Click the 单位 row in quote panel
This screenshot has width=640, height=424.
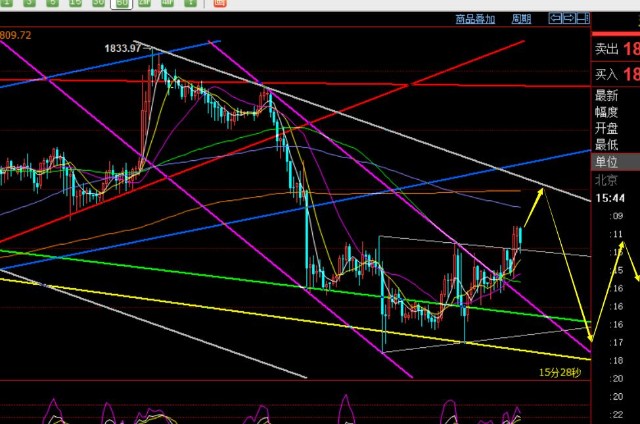[x=607, y=161]
